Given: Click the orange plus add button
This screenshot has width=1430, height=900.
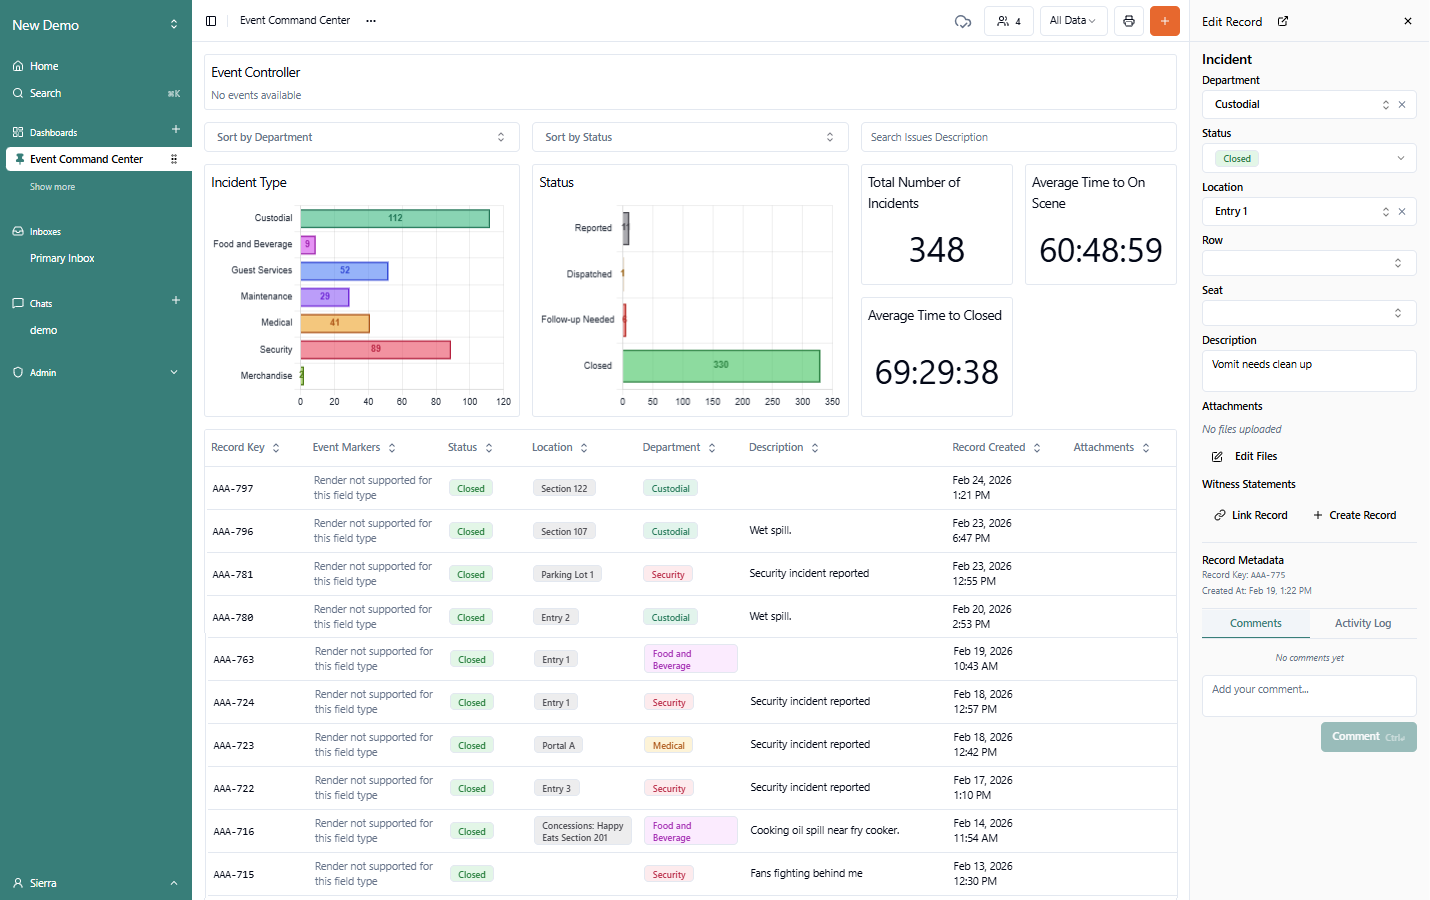Looking at the screenshot, I should (1165, 21).
